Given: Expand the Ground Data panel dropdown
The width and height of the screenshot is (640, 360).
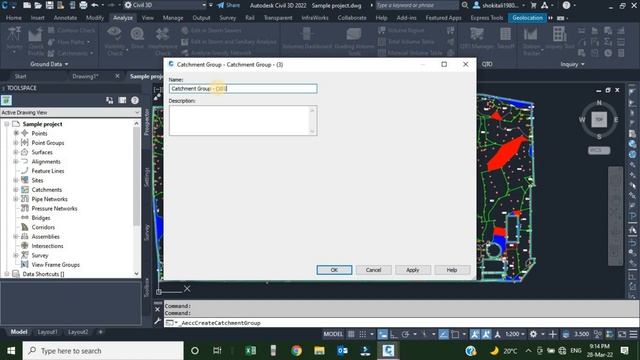Looking at the screenshot, I should 49,64.
